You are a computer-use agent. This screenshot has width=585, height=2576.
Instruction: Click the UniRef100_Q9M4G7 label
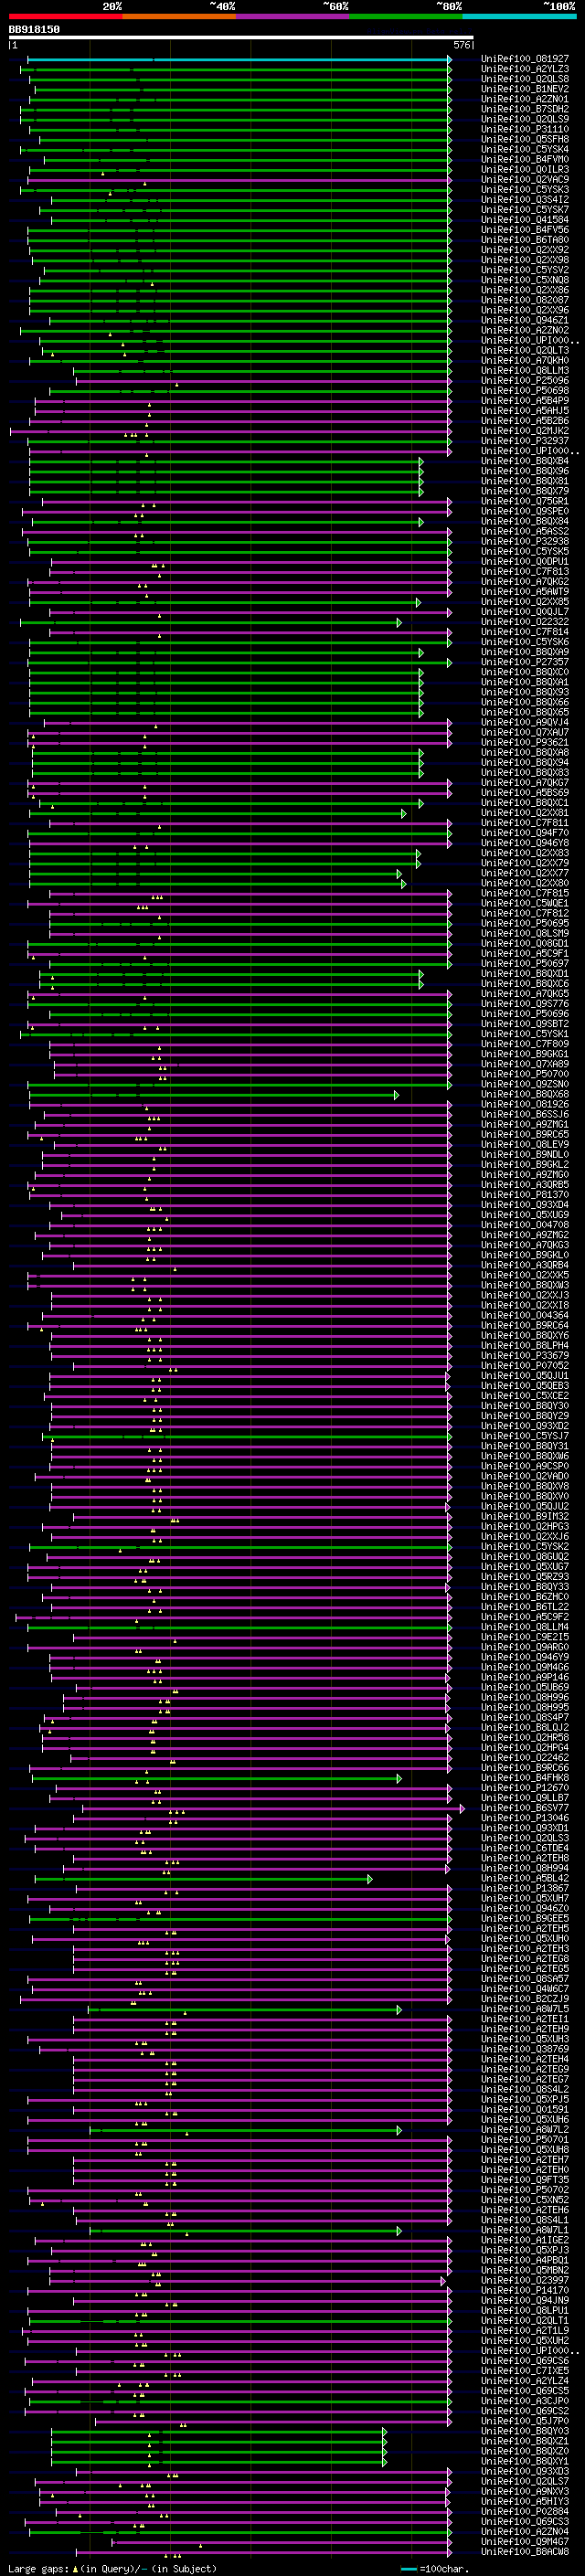(525, 2541)
